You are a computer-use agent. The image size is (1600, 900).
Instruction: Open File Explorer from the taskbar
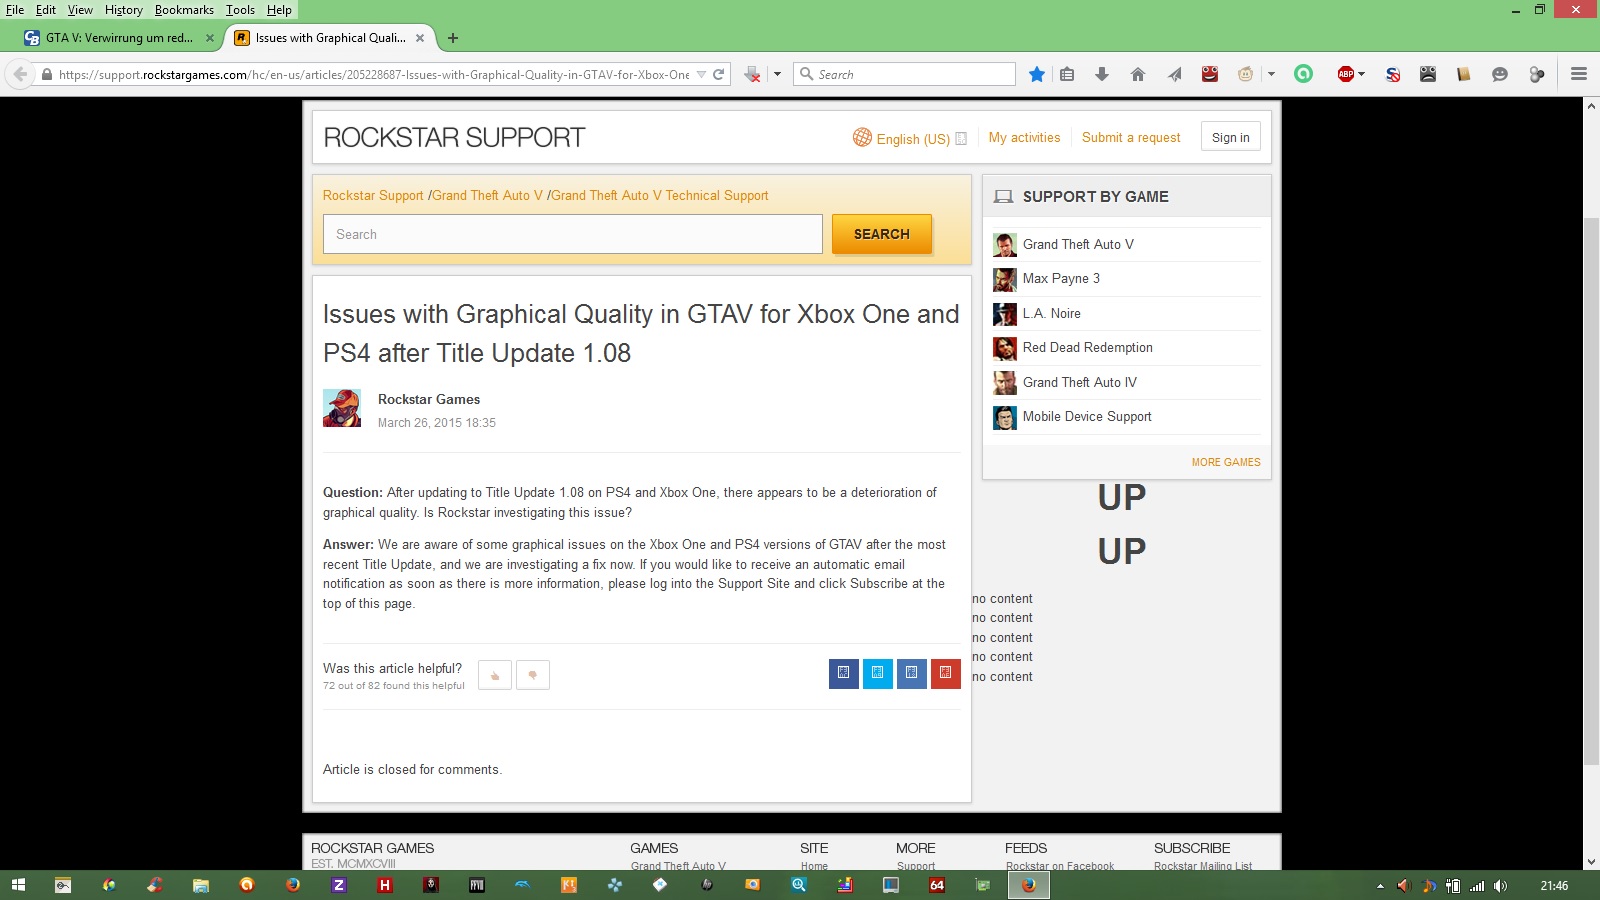tap(200, 885)
